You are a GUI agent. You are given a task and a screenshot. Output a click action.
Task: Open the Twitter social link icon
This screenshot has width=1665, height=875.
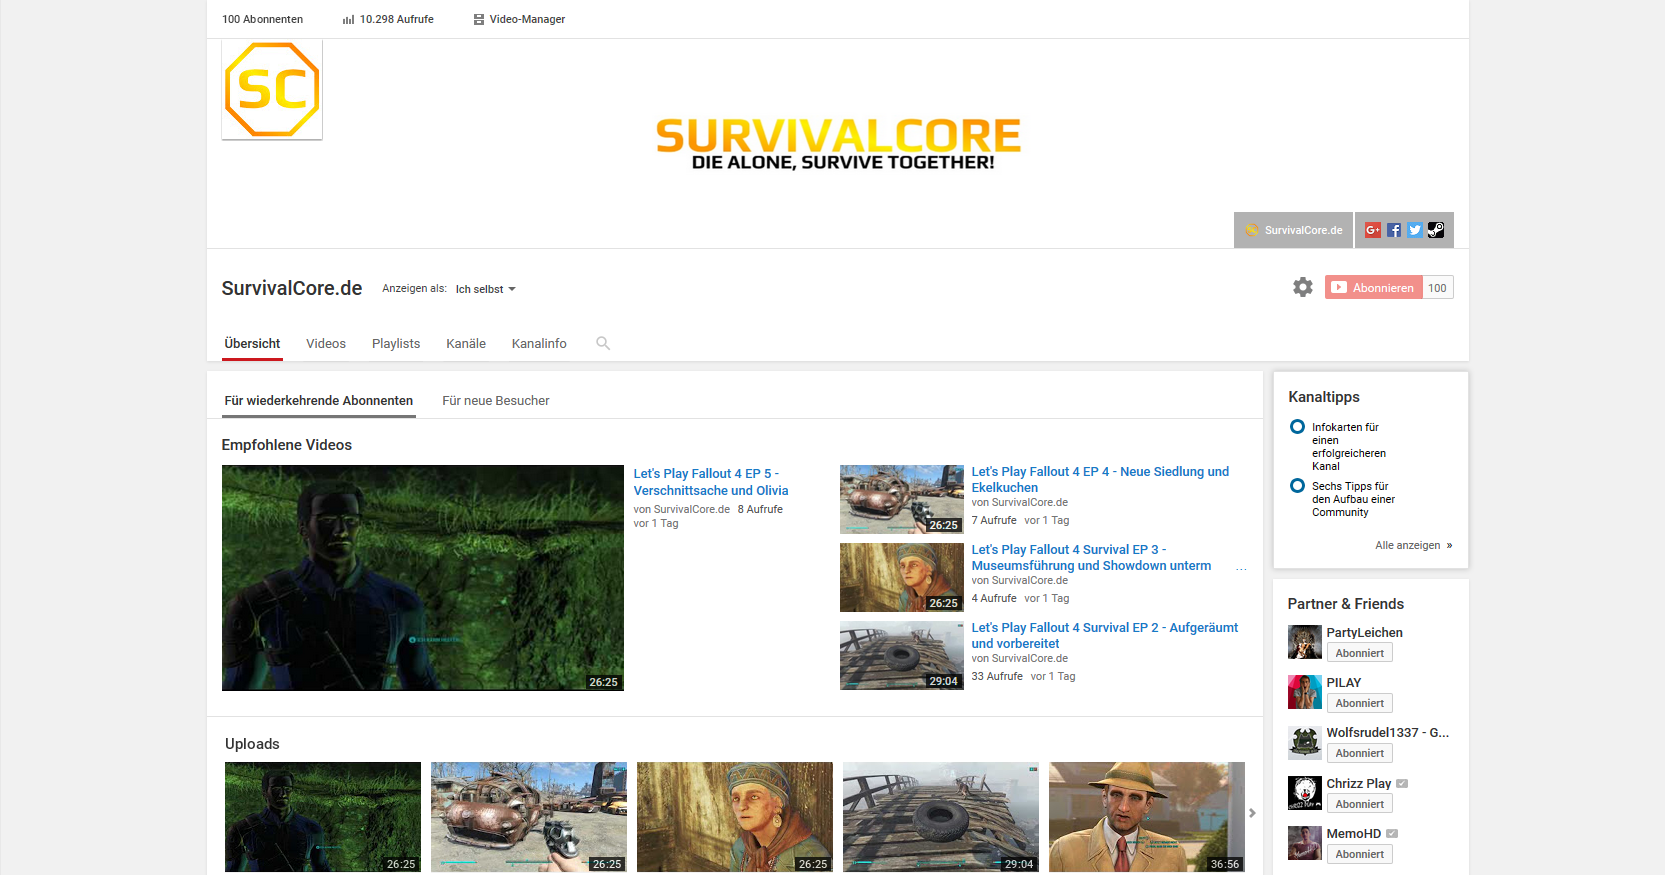click(x=1415, y=230)
